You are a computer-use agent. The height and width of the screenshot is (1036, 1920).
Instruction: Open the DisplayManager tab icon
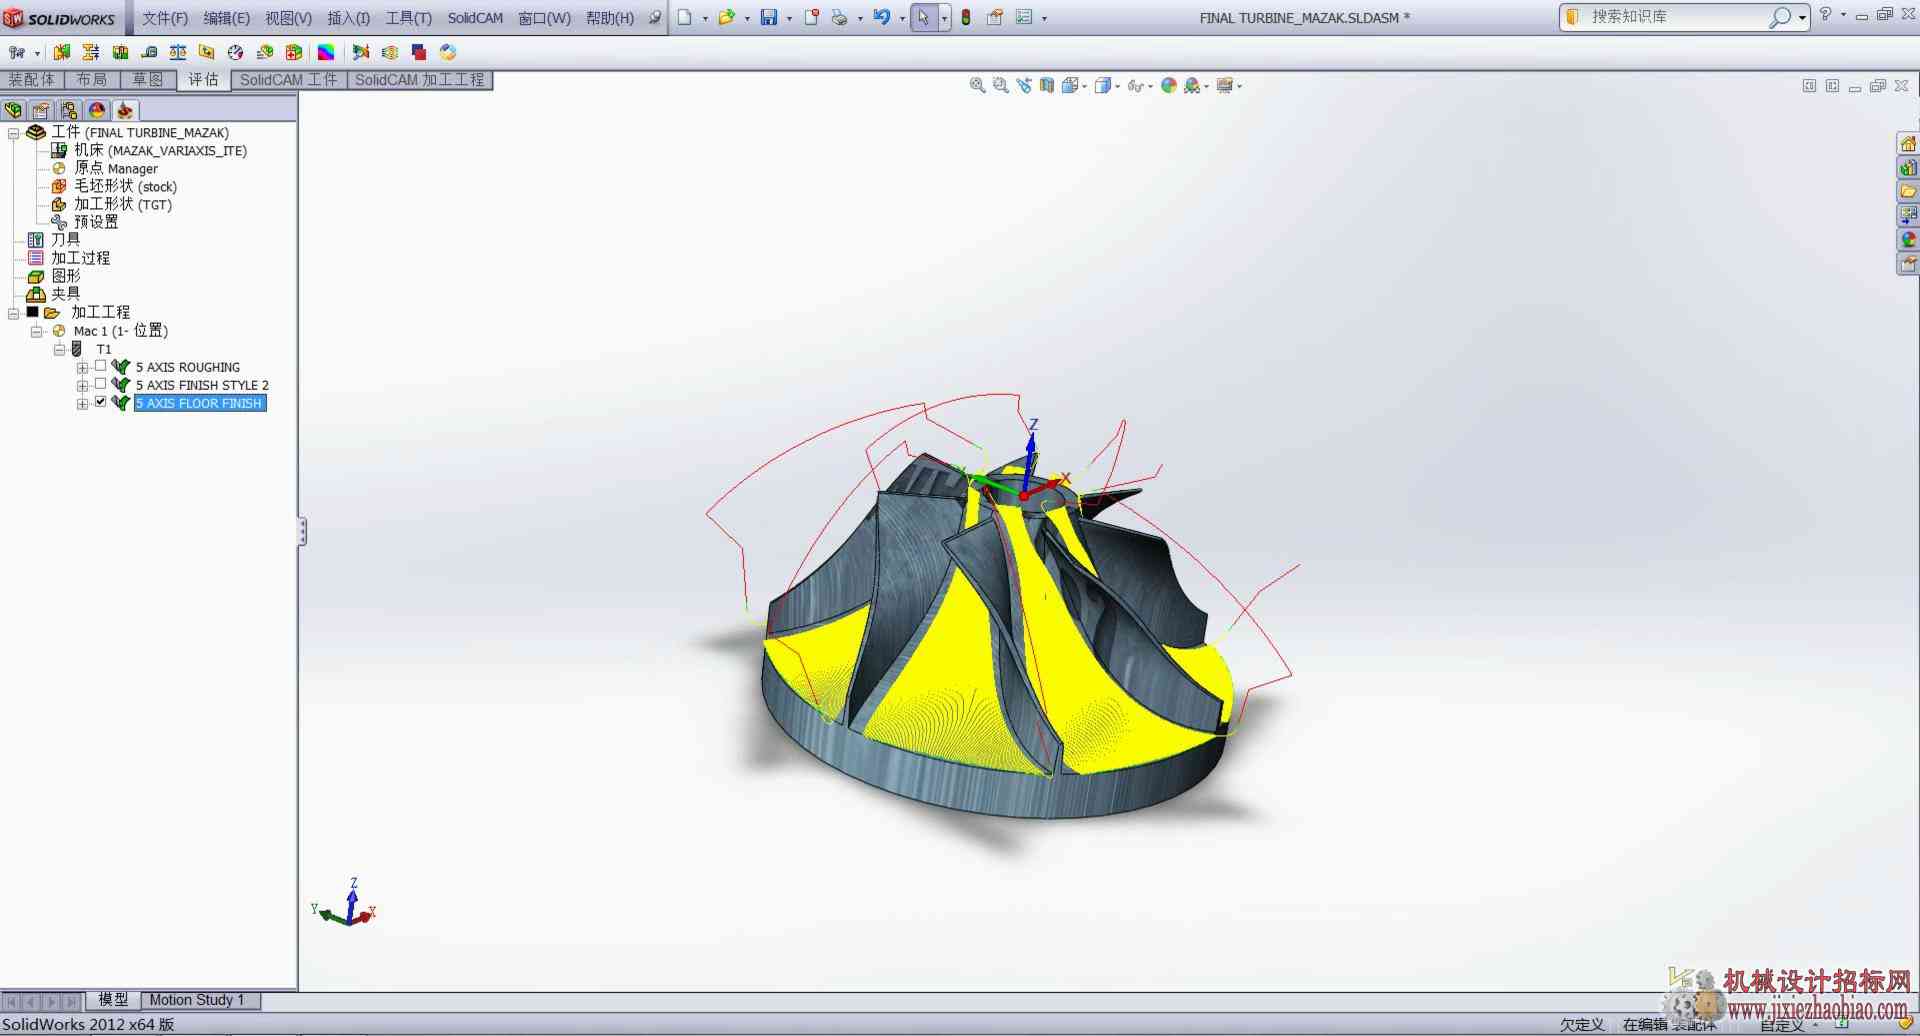click(97, 110)
